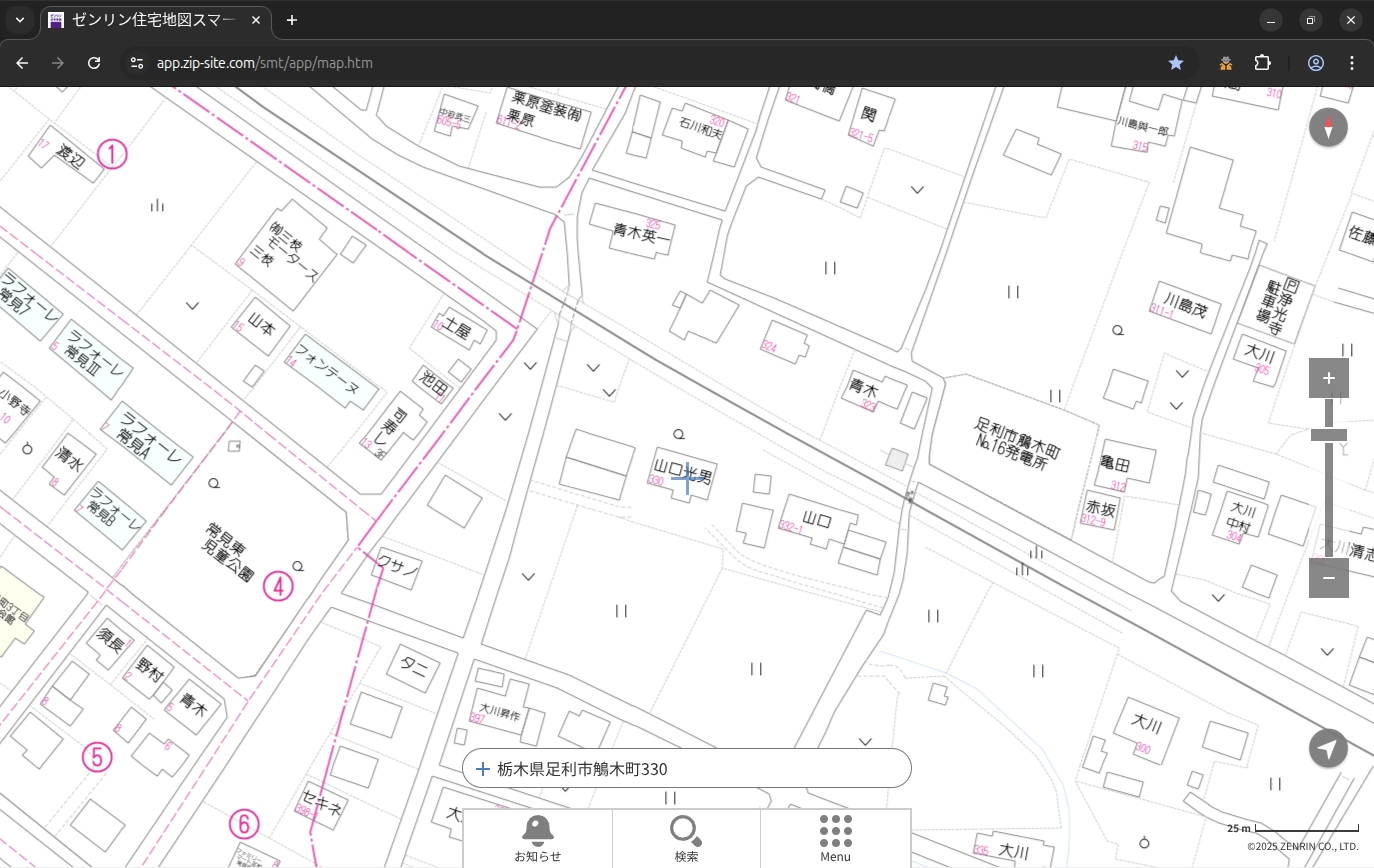This screenshot has width=1374, height=868.
Task: Expand the tab search dropdown arrow
Action: point(19,20)
